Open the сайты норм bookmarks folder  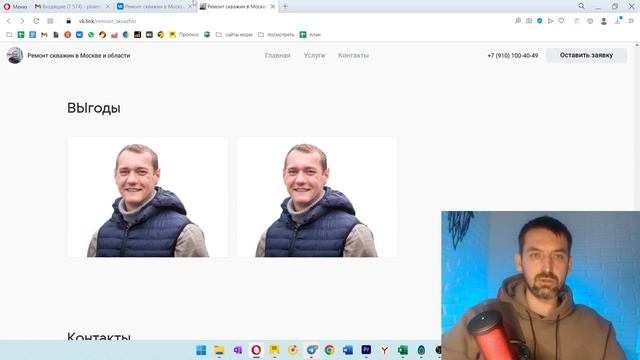click(234, 35)
